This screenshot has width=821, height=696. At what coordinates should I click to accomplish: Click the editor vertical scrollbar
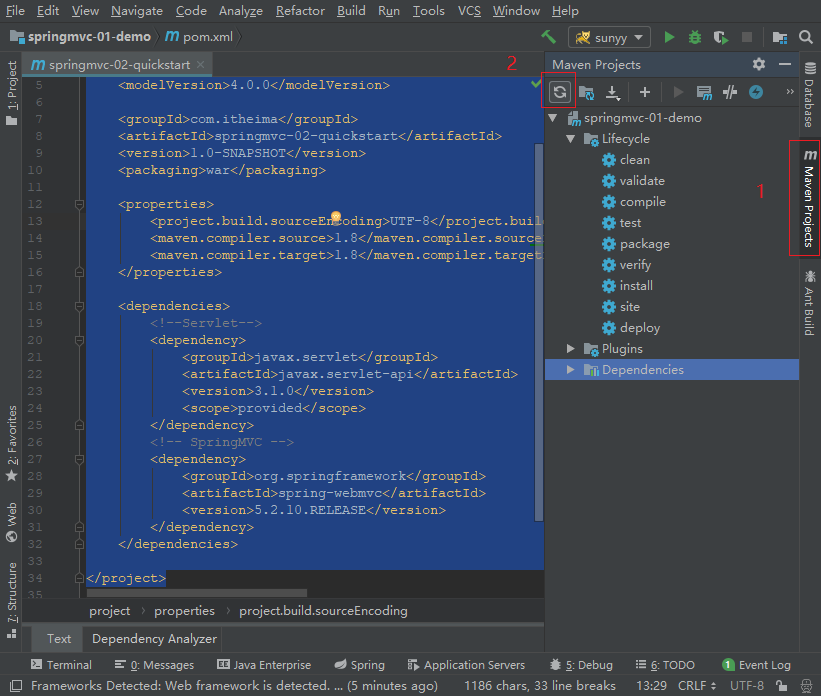coord(539,333)
